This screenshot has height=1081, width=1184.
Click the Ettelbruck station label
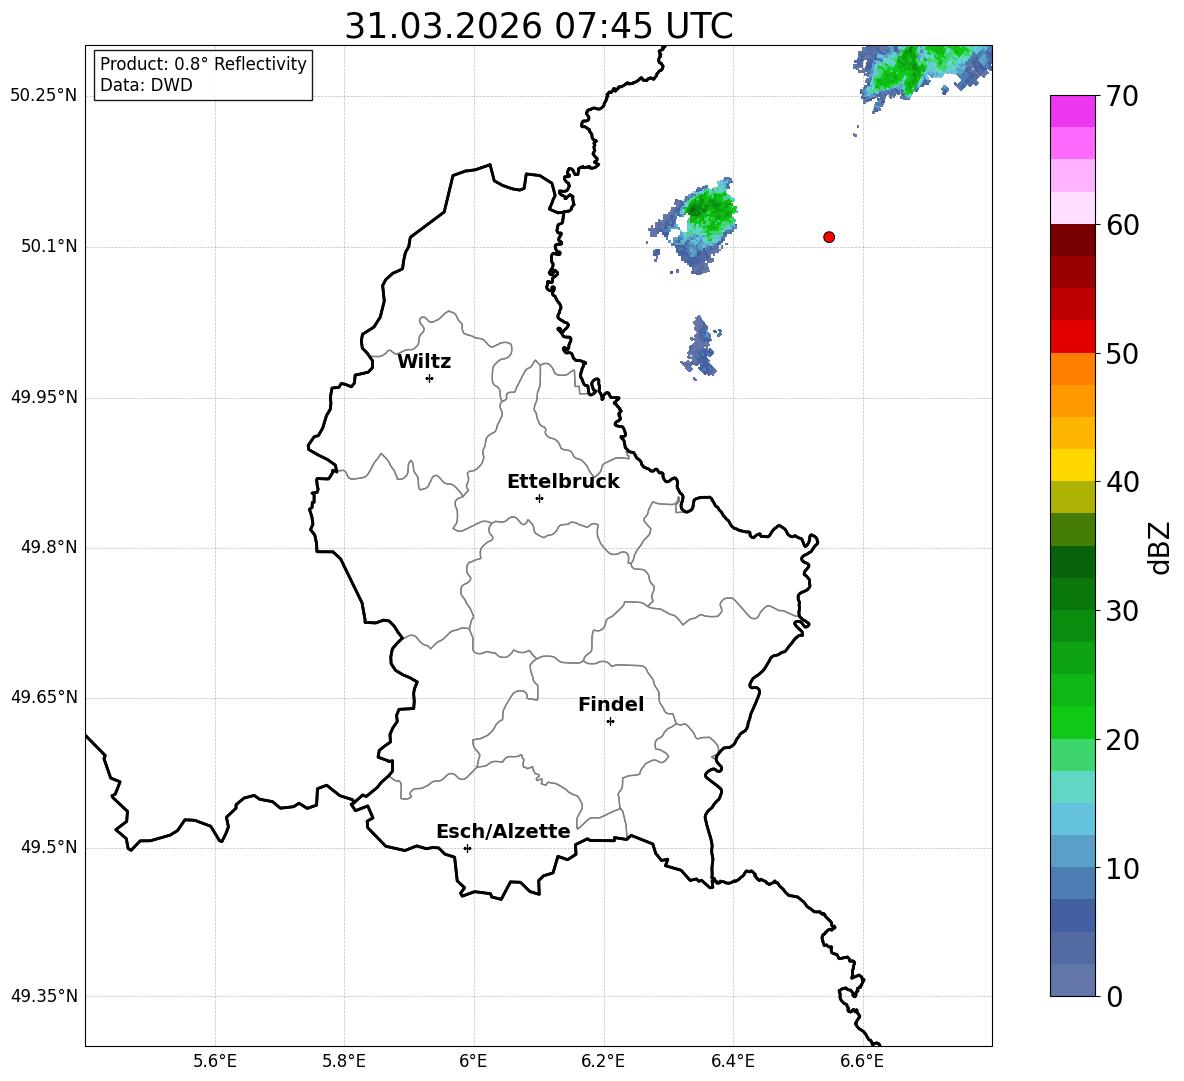563,482
